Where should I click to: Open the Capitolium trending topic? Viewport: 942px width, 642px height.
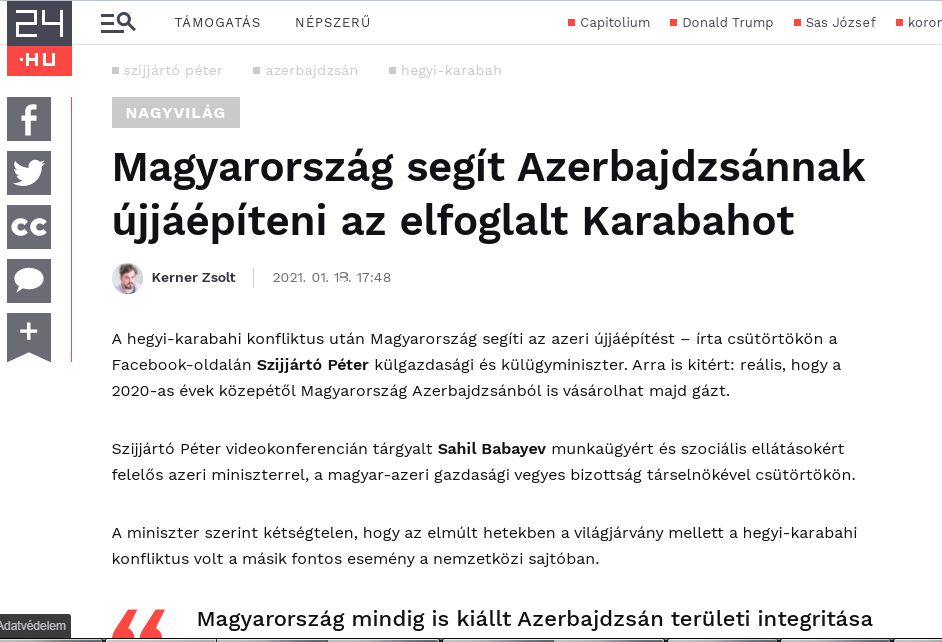[x=609, y=23]
